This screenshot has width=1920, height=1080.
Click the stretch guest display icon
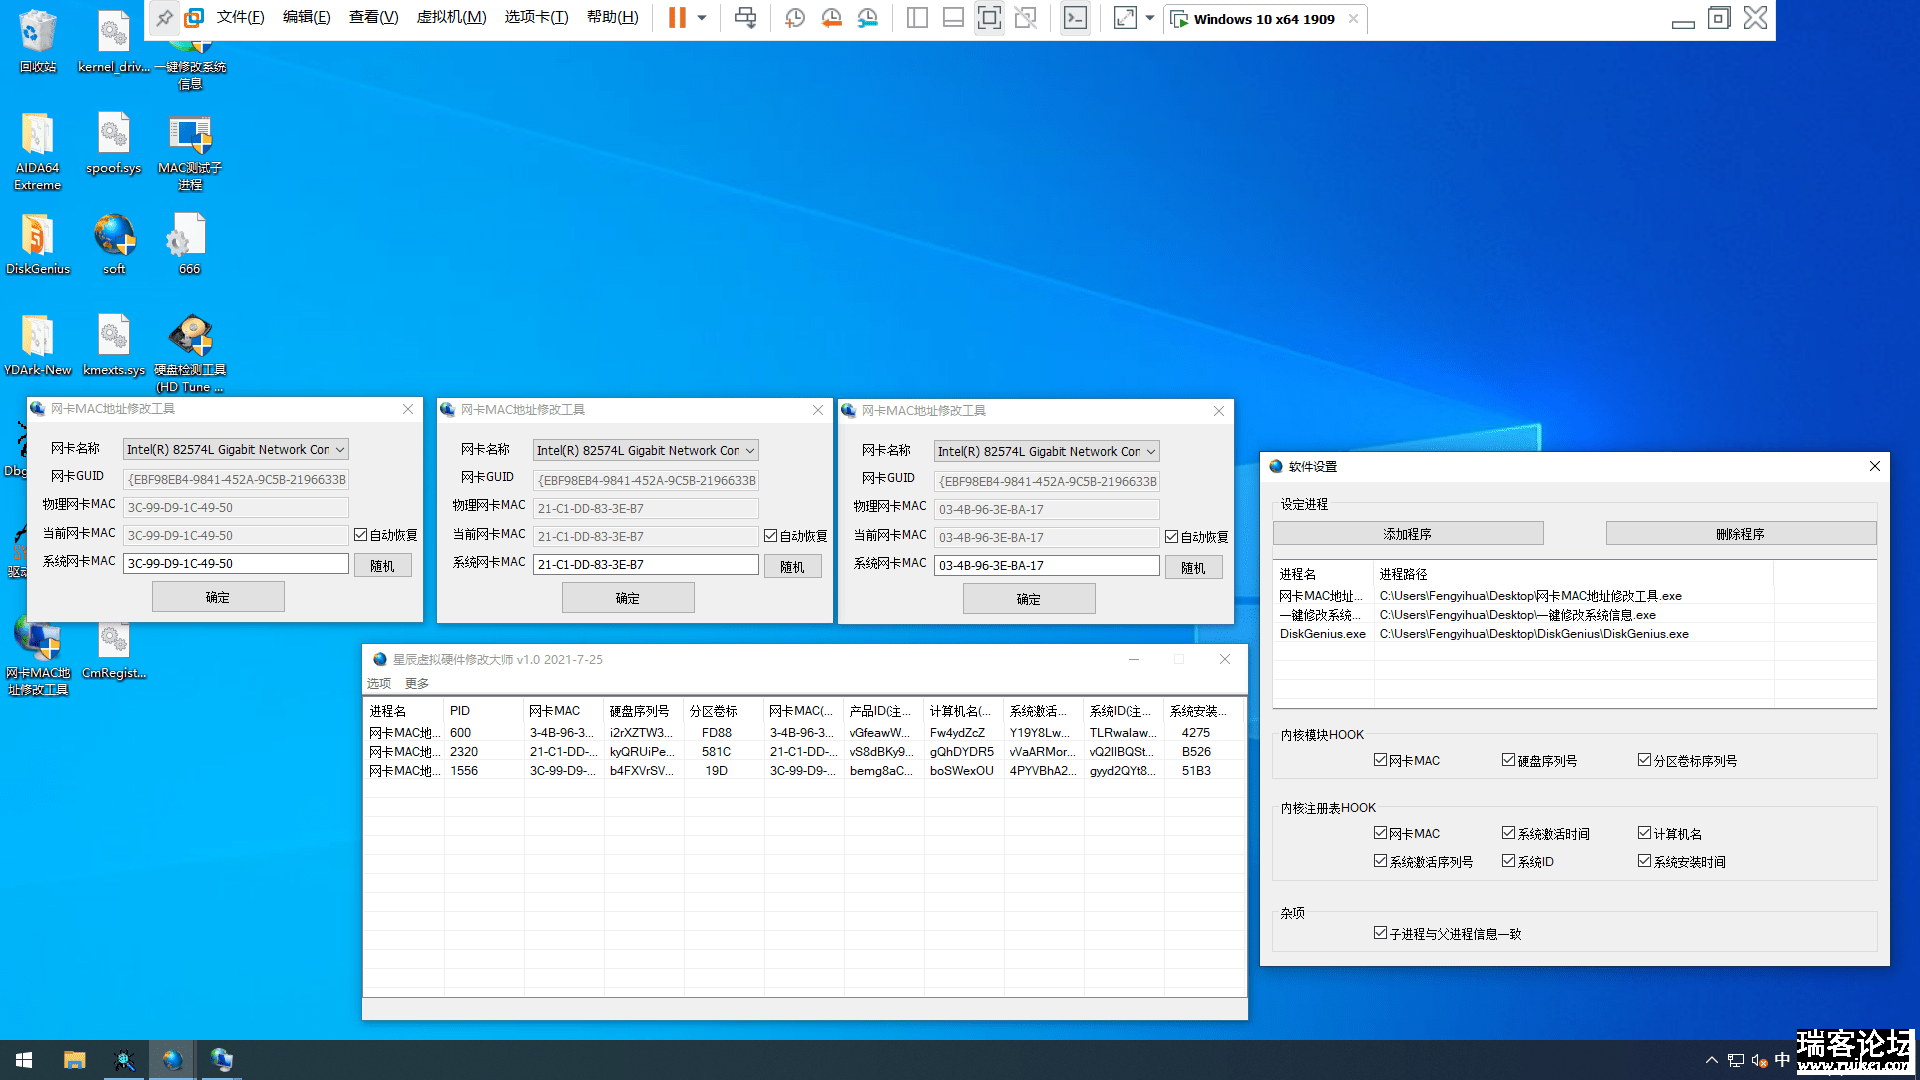tap(1125, 18)
